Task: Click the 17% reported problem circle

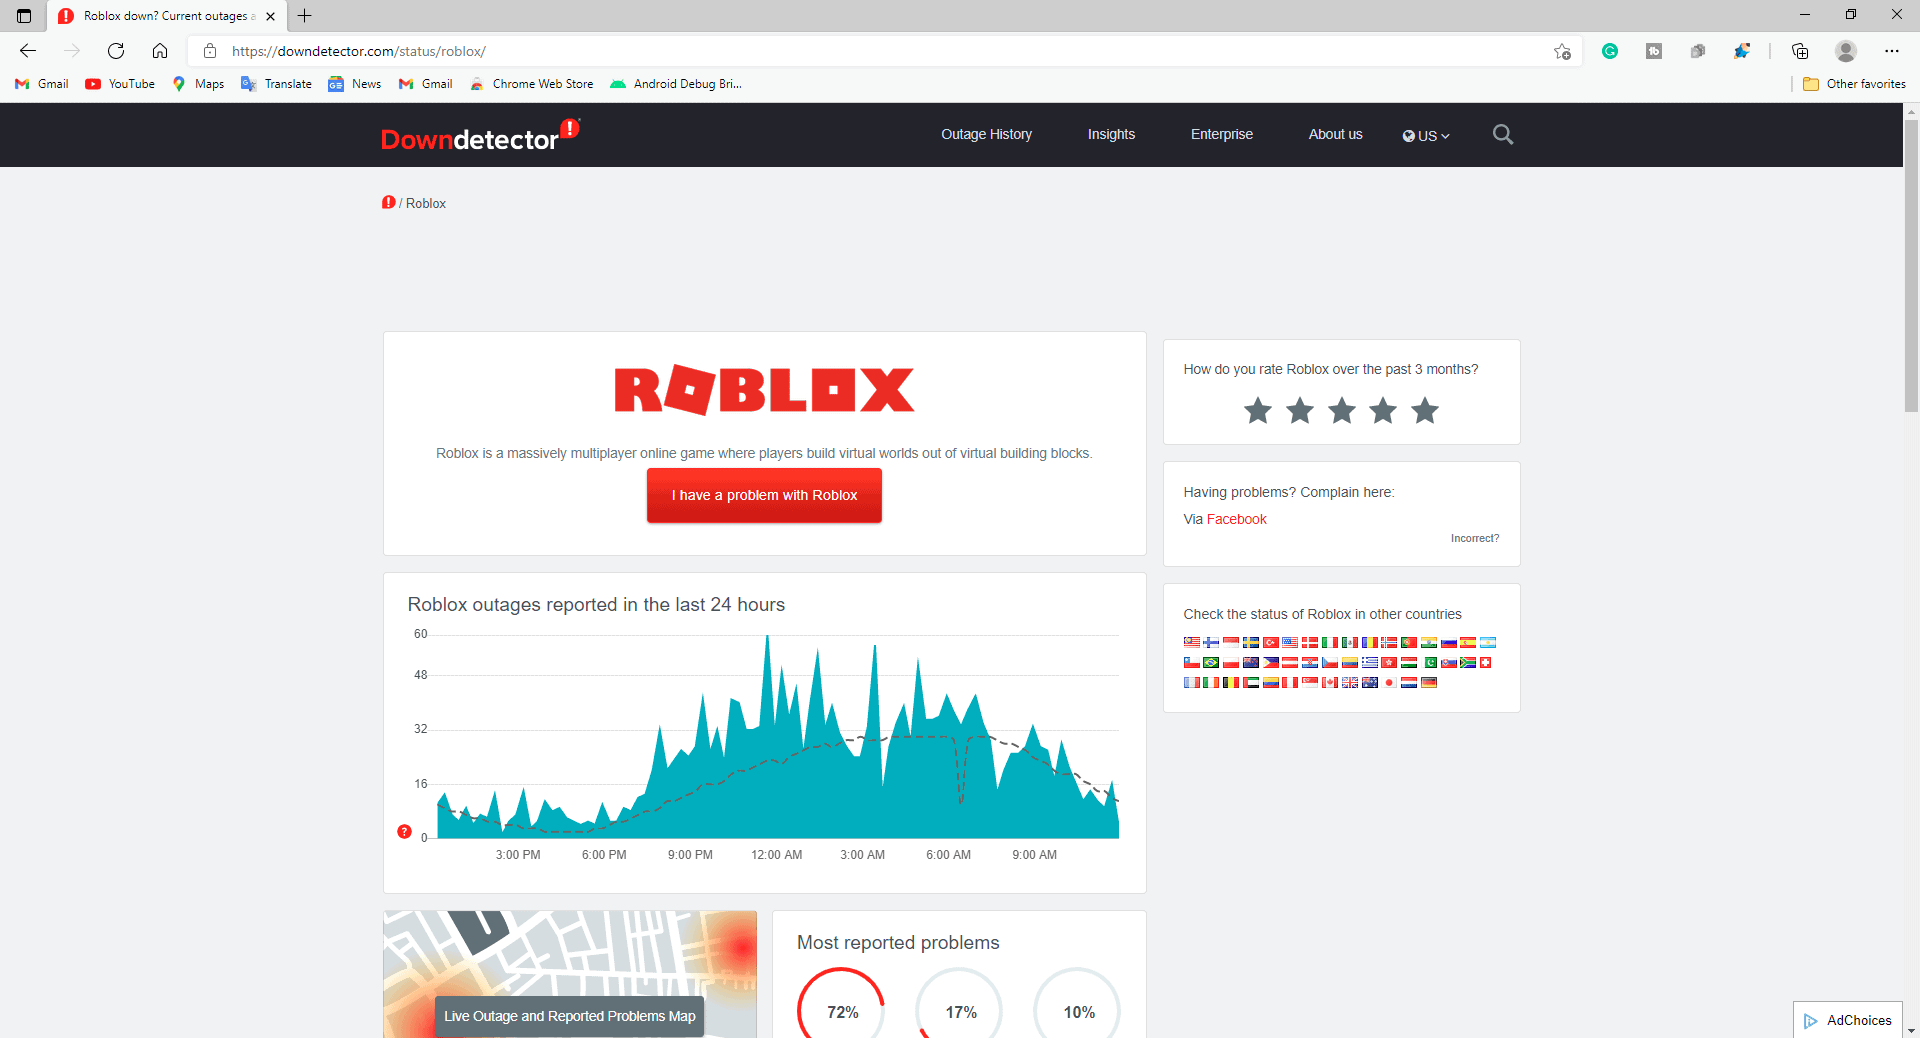Action: click(x=960, y=1003)
